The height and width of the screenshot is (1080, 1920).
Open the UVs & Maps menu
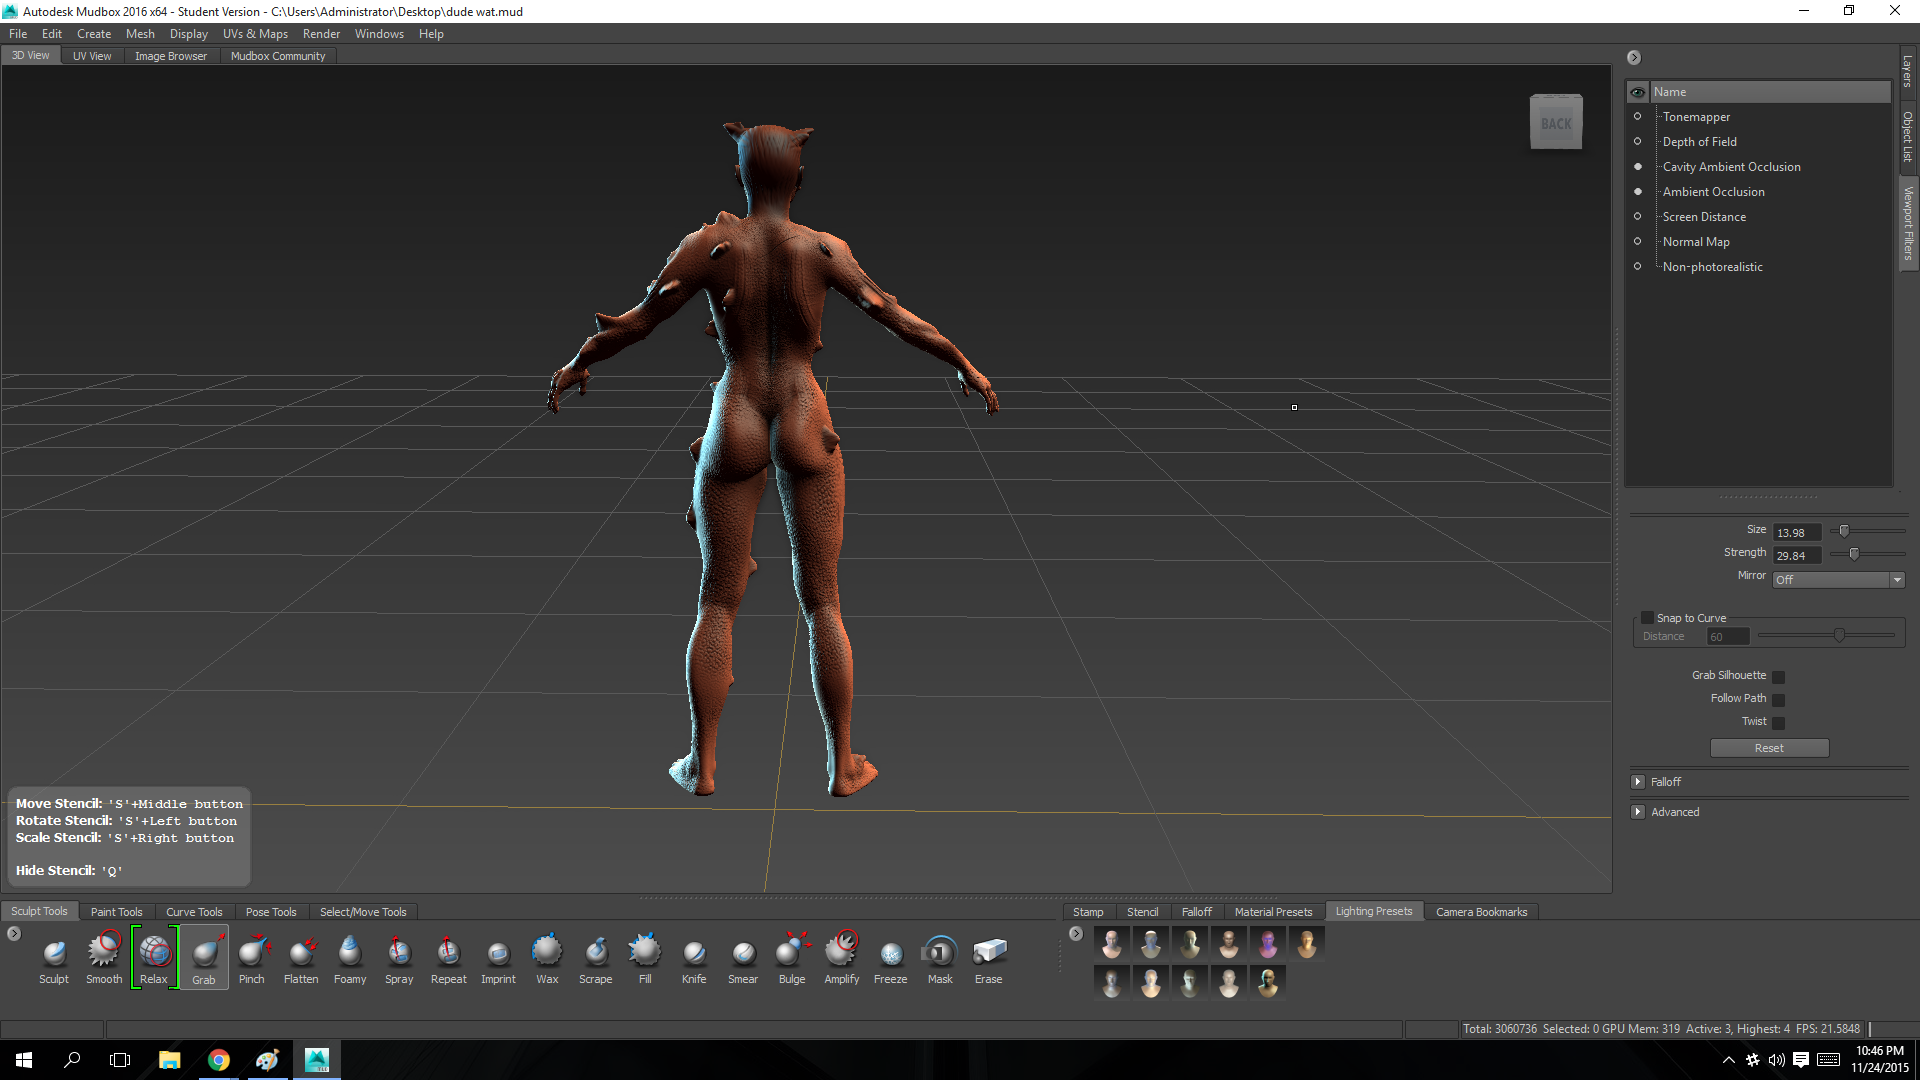(255, 34)
